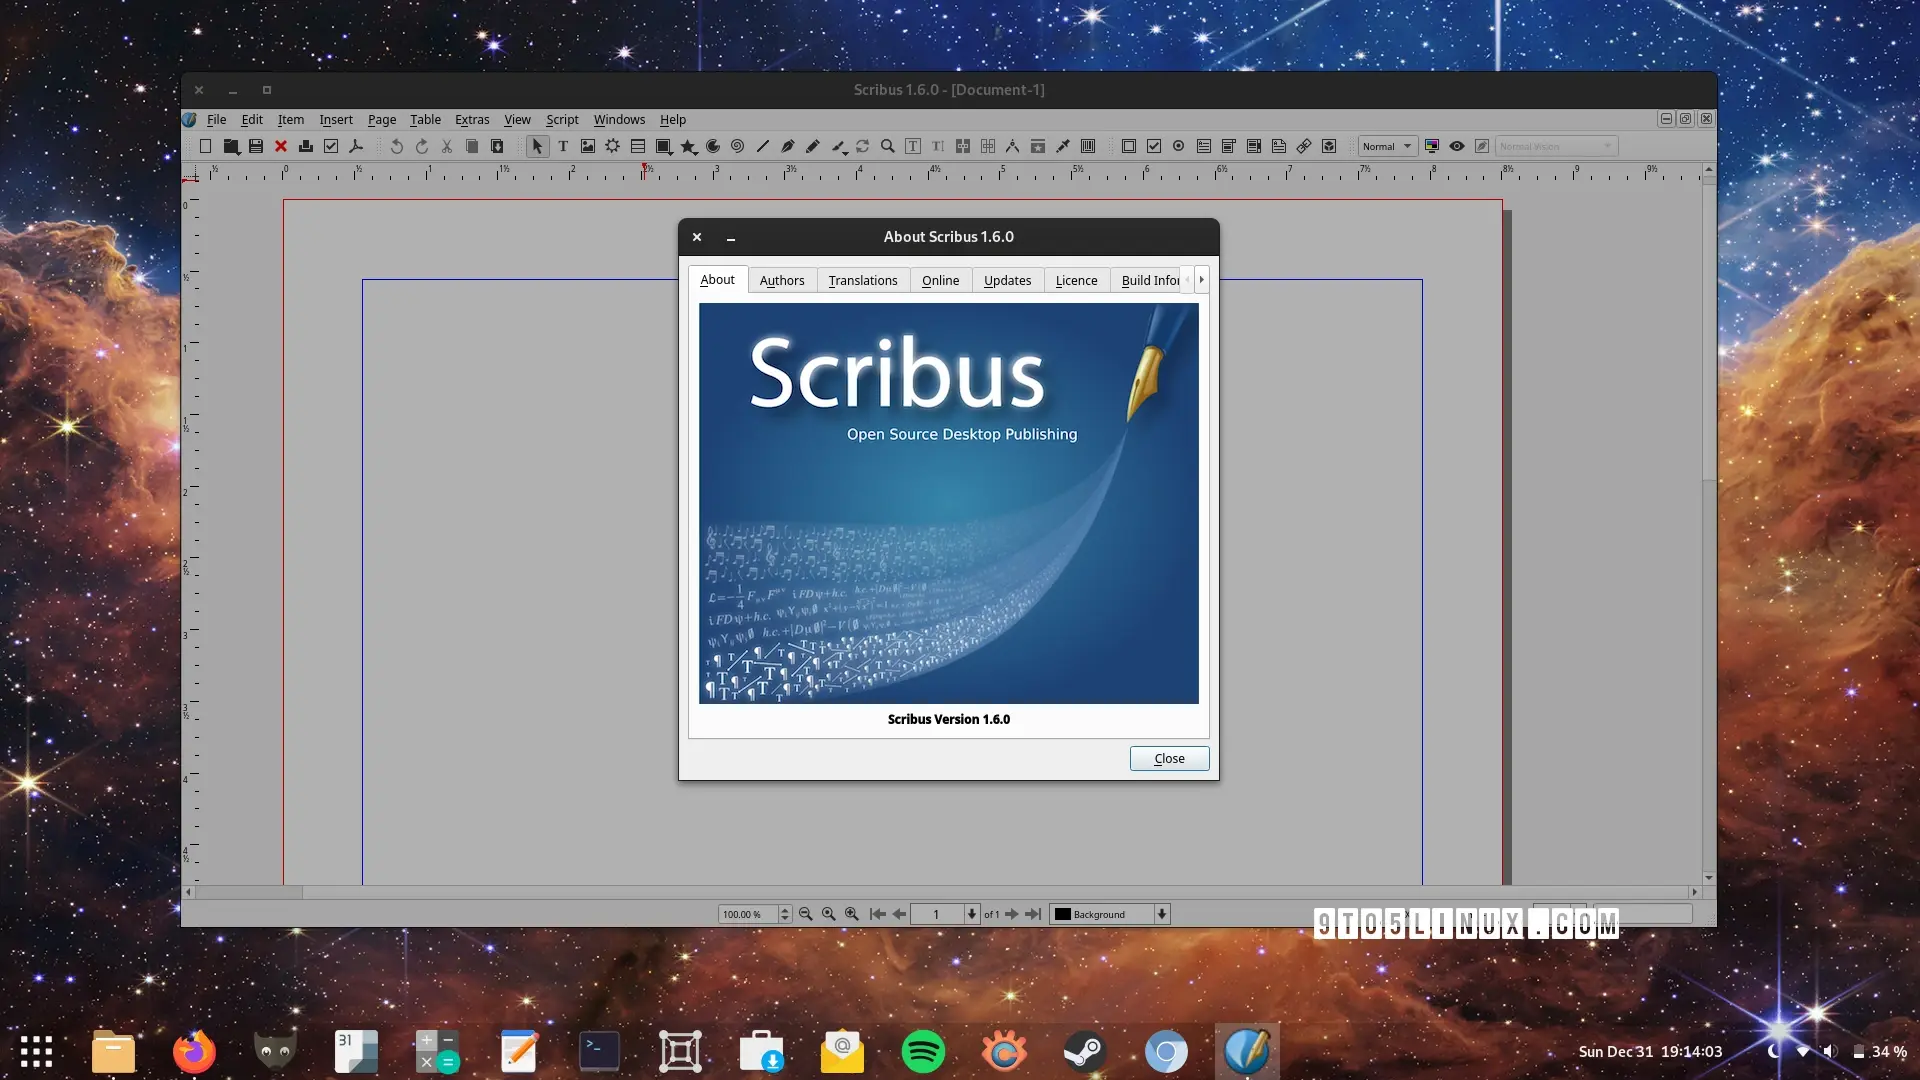Click the horizontal scrollbar of the canvas
The image size is (1920, 1080).
pos(941,892)
